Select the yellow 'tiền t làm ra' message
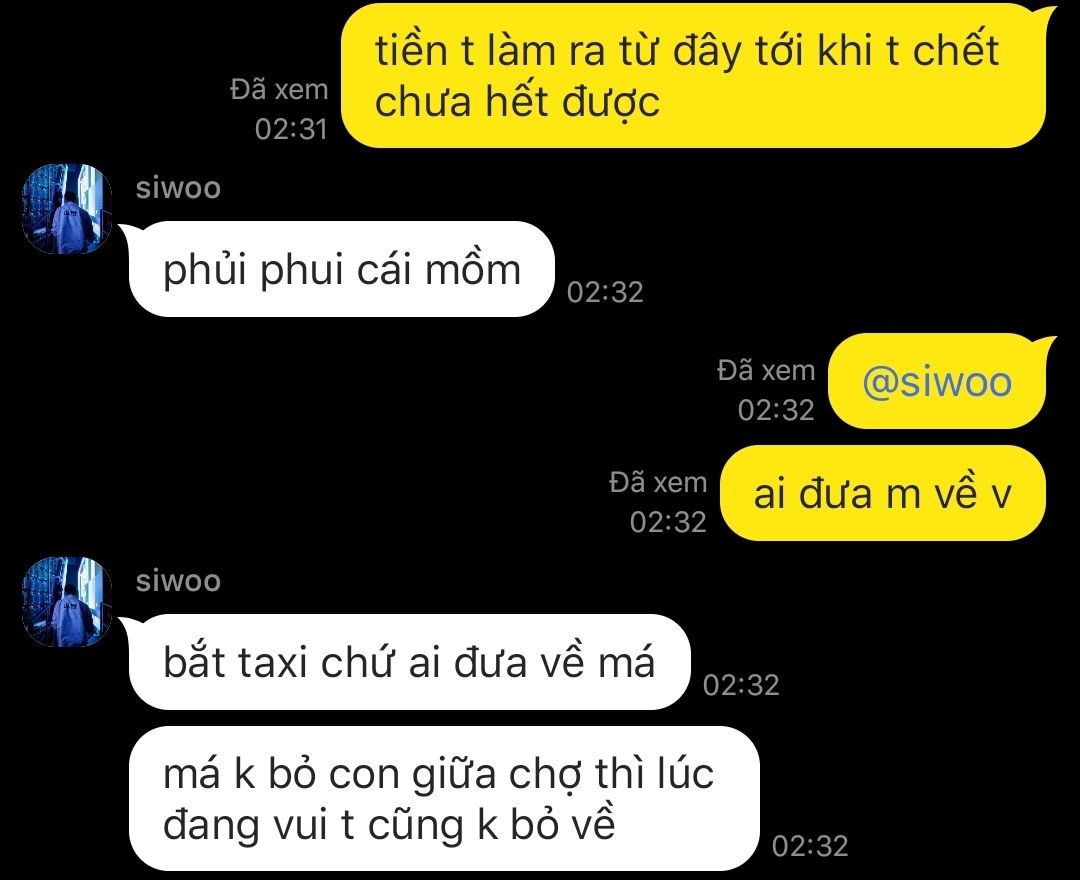This screenshot has height=880, width=1080. pos(694,76)
